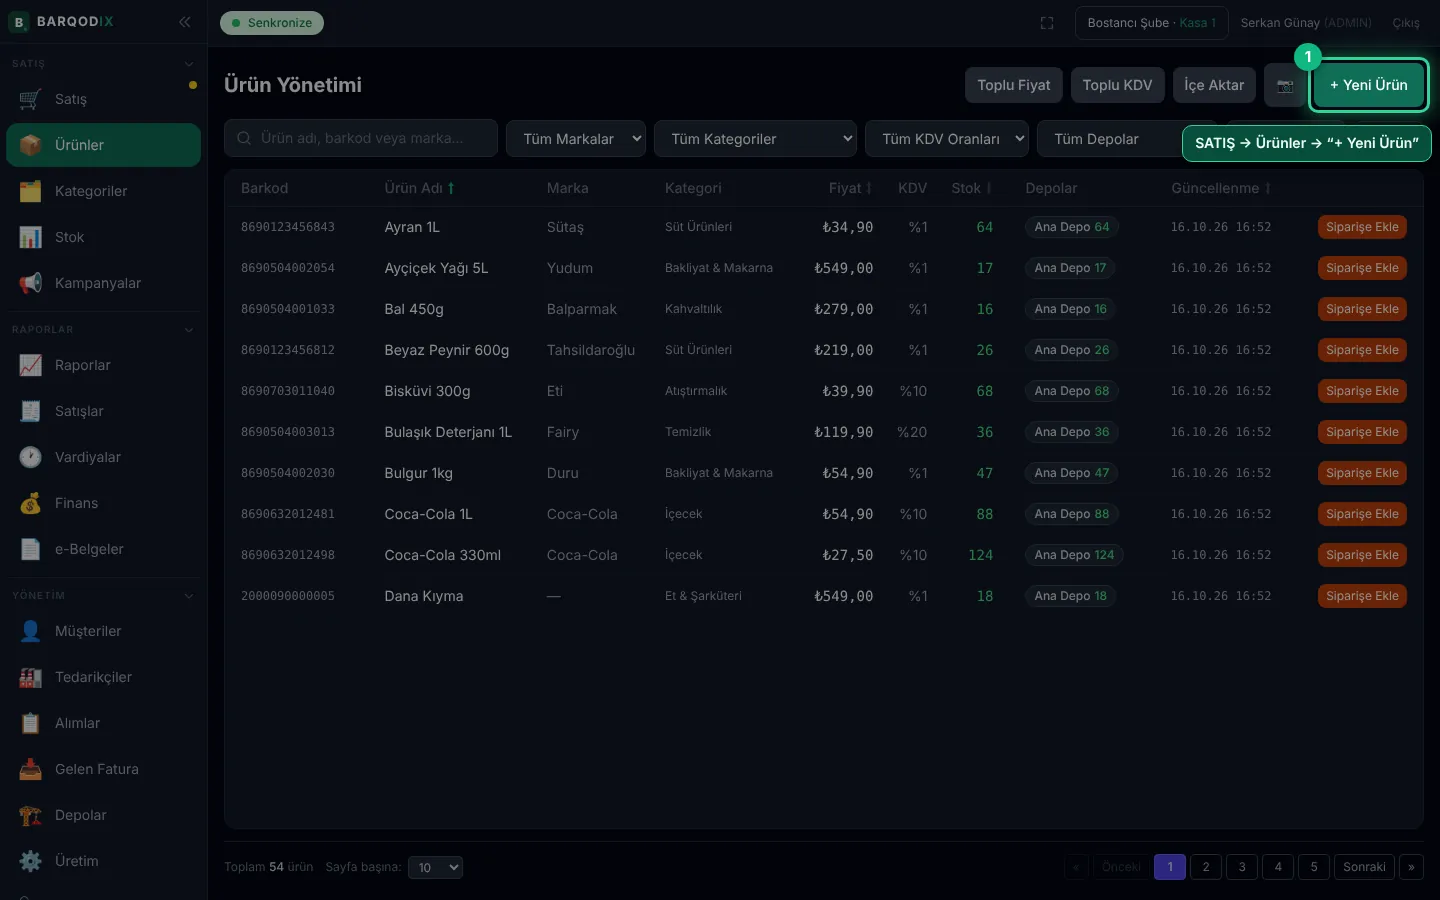Open the Kategoriler folder icon
Screen dimensions: 1440x900
point(31,191)
